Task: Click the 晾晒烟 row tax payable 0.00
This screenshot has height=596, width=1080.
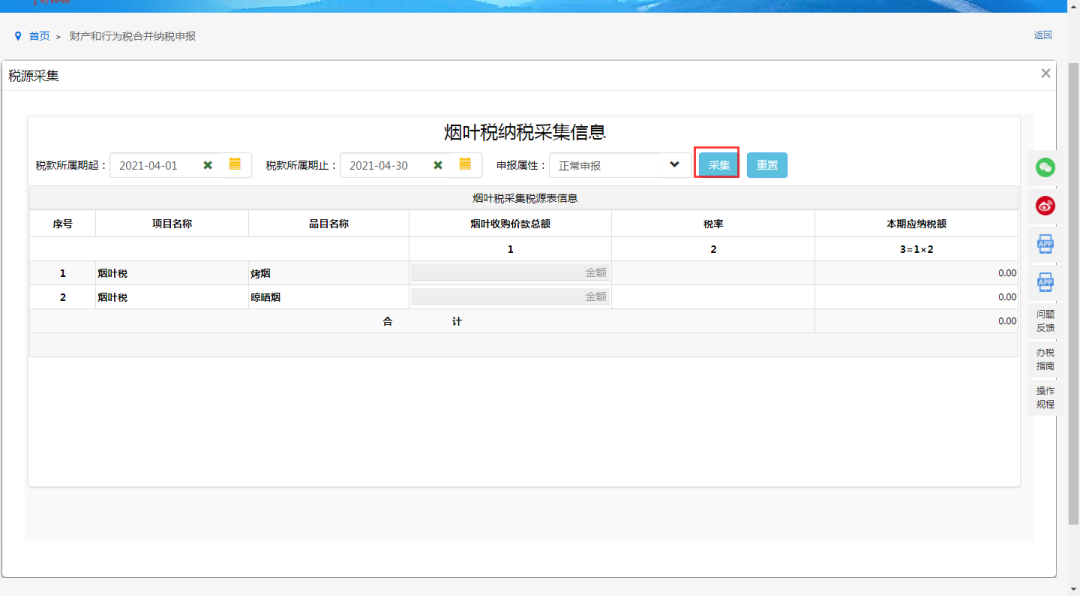Action: 1007,297
